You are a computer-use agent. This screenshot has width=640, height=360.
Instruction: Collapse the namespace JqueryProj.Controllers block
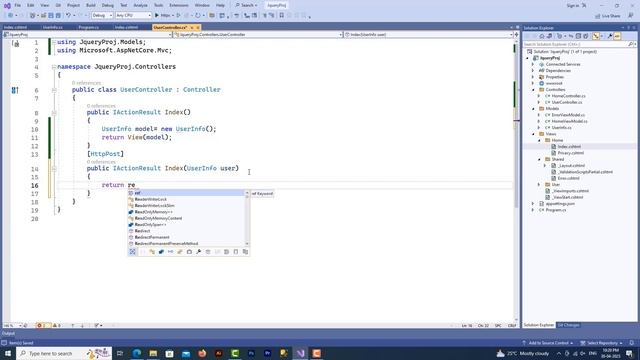click(54, 67)
